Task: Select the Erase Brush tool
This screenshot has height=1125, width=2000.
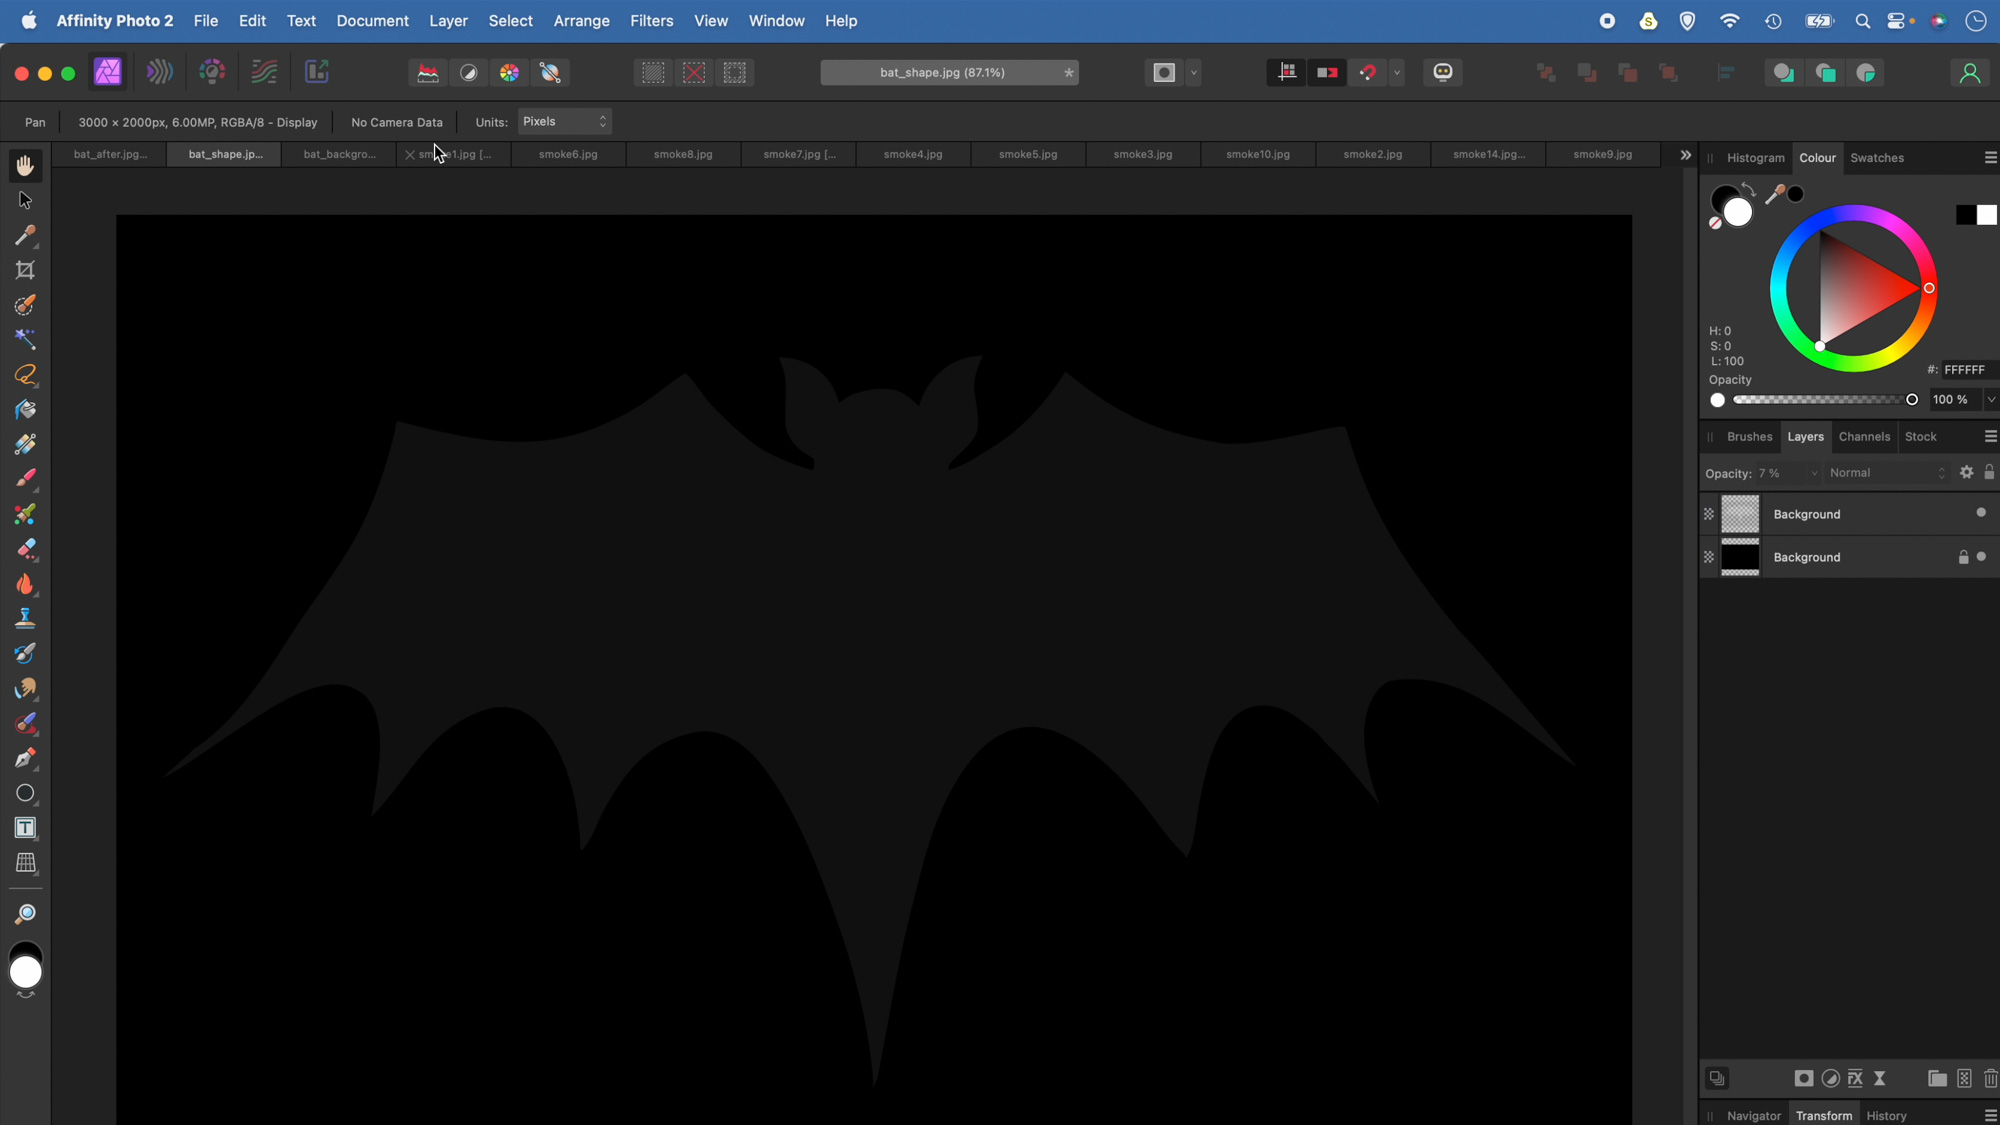Action: point(25,549)
